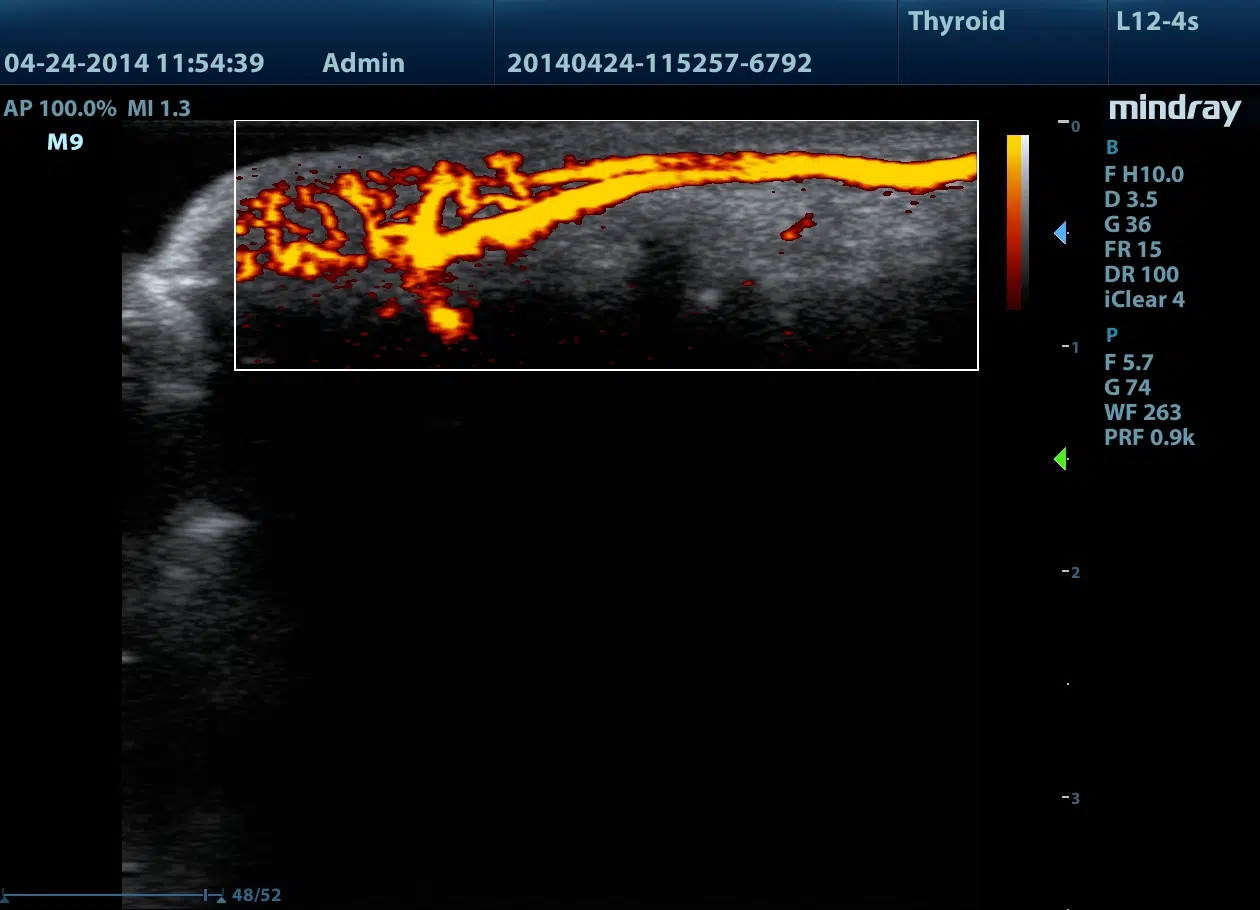
Task: Click the date and time display
Action: (x=134, y=64)
